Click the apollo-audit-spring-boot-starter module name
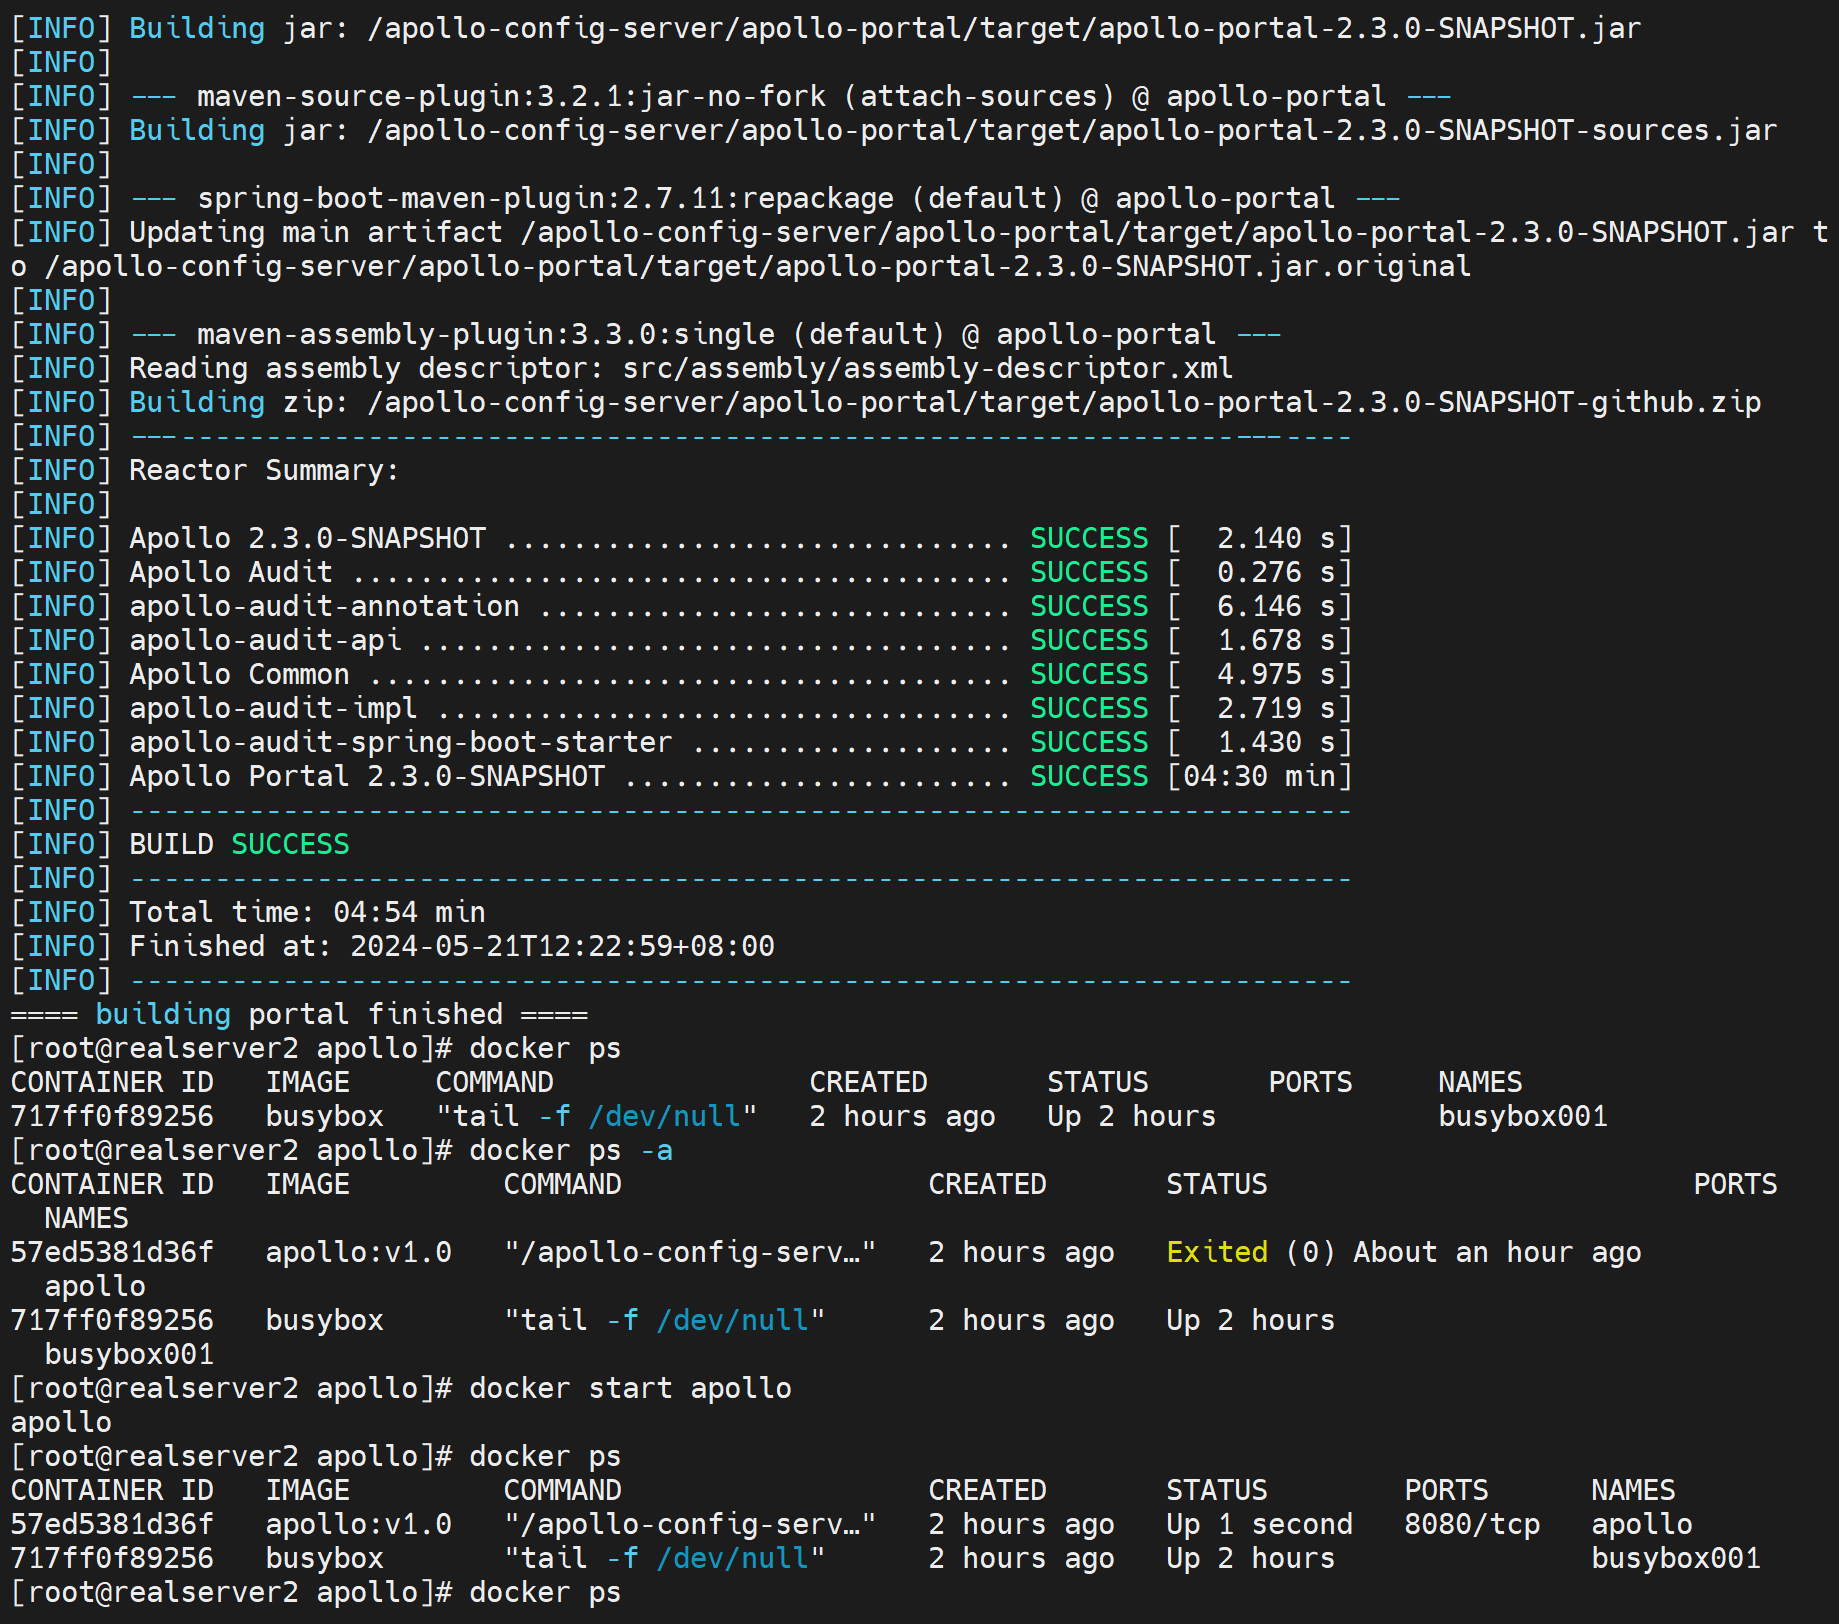The image size is (1839, 1624). pyautogui.click(x=400, y=742)
